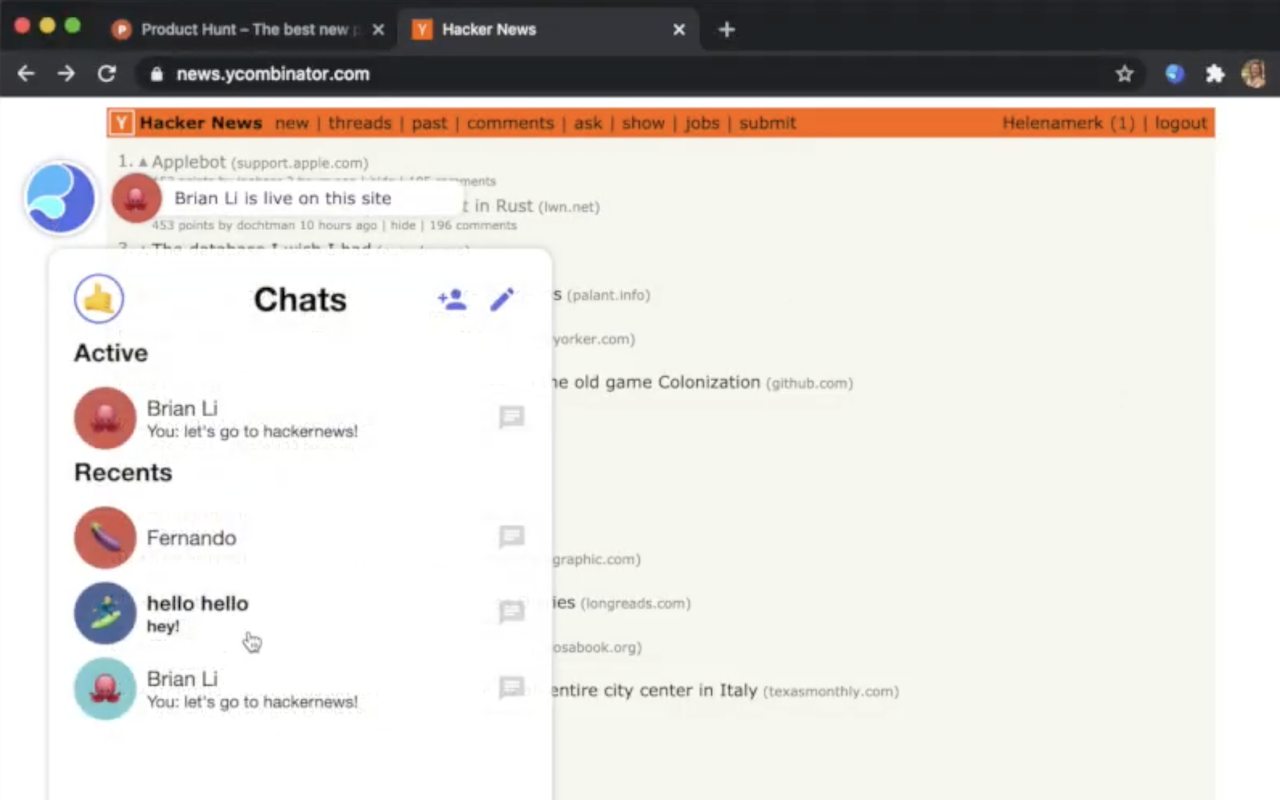Open the lwn.net site link

pos(569,207)
